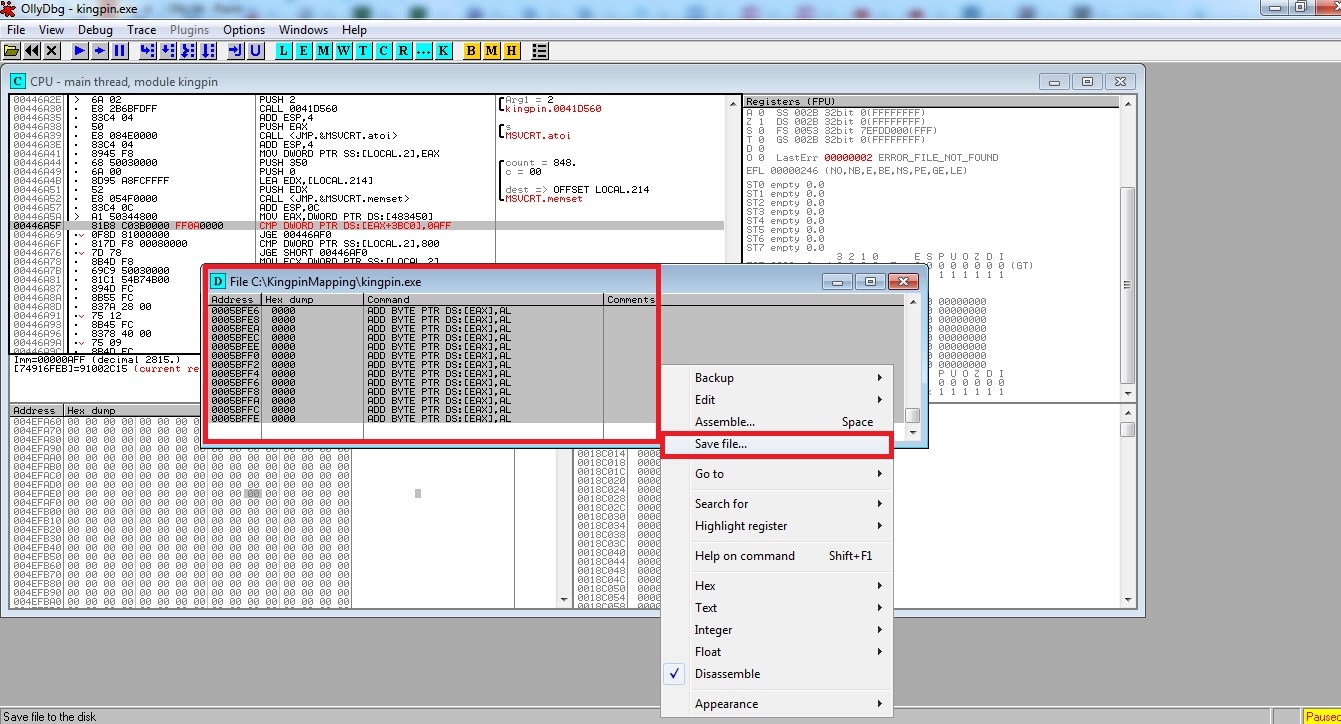
Task: Open the Threads T icon
Action: pos(364,50)
